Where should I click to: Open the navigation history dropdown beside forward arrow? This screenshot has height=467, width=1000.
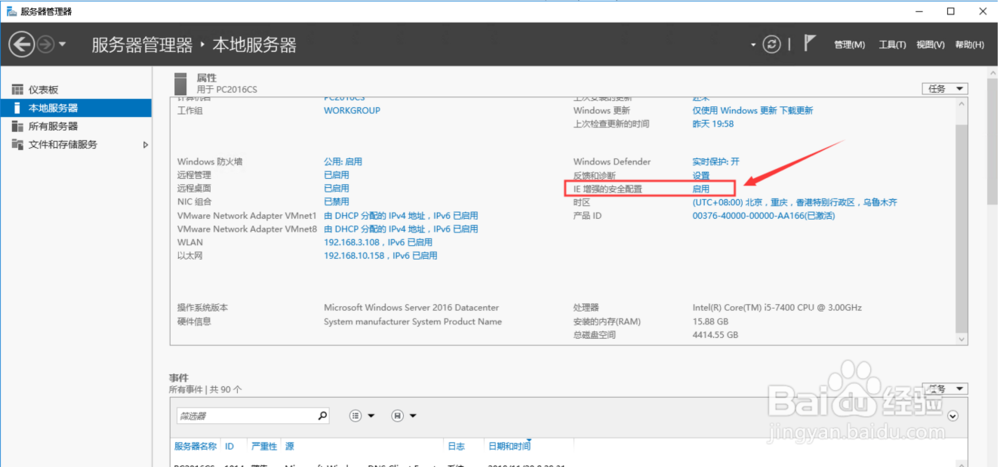[x=62, y=44]
